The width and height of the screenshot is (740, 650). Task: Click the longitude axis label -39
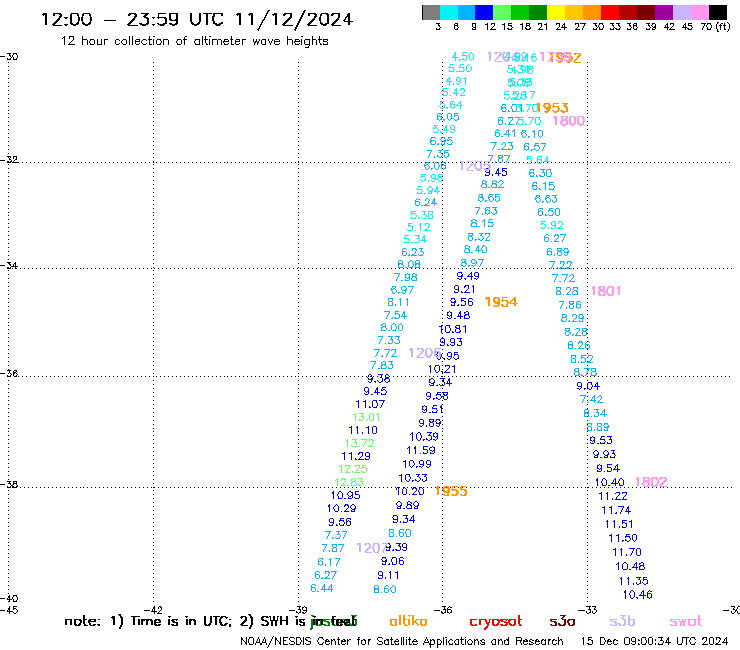pos(298,610)
